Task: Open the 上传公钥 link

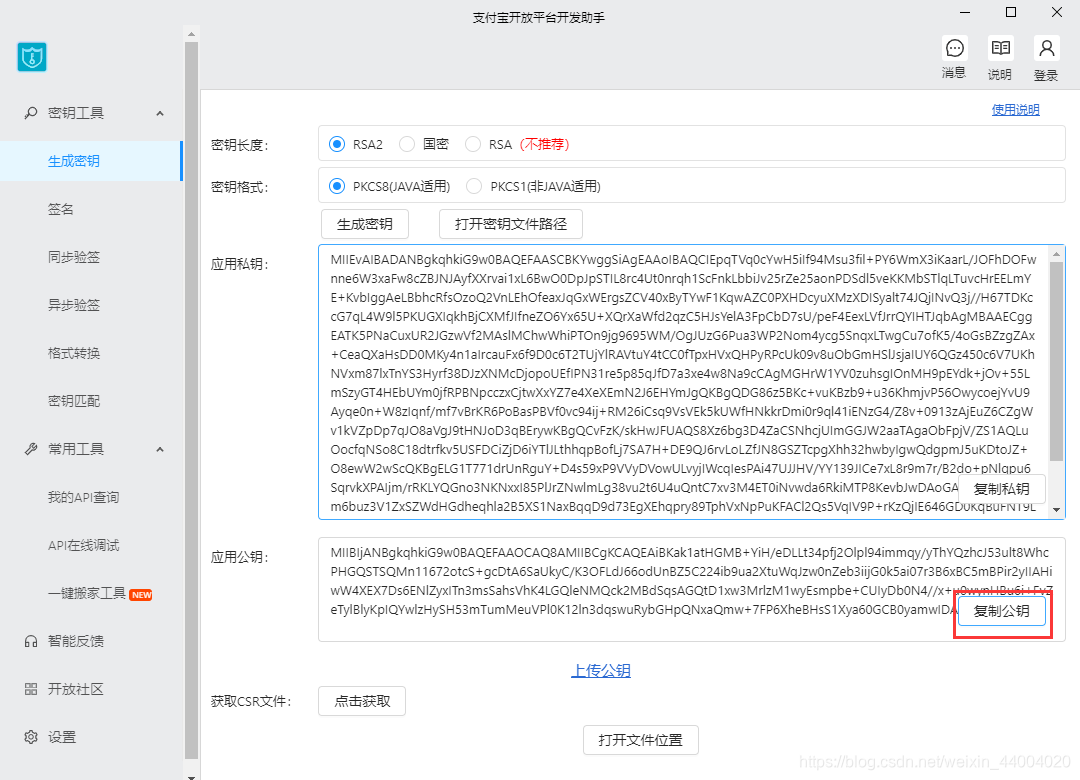Action: 601,670
